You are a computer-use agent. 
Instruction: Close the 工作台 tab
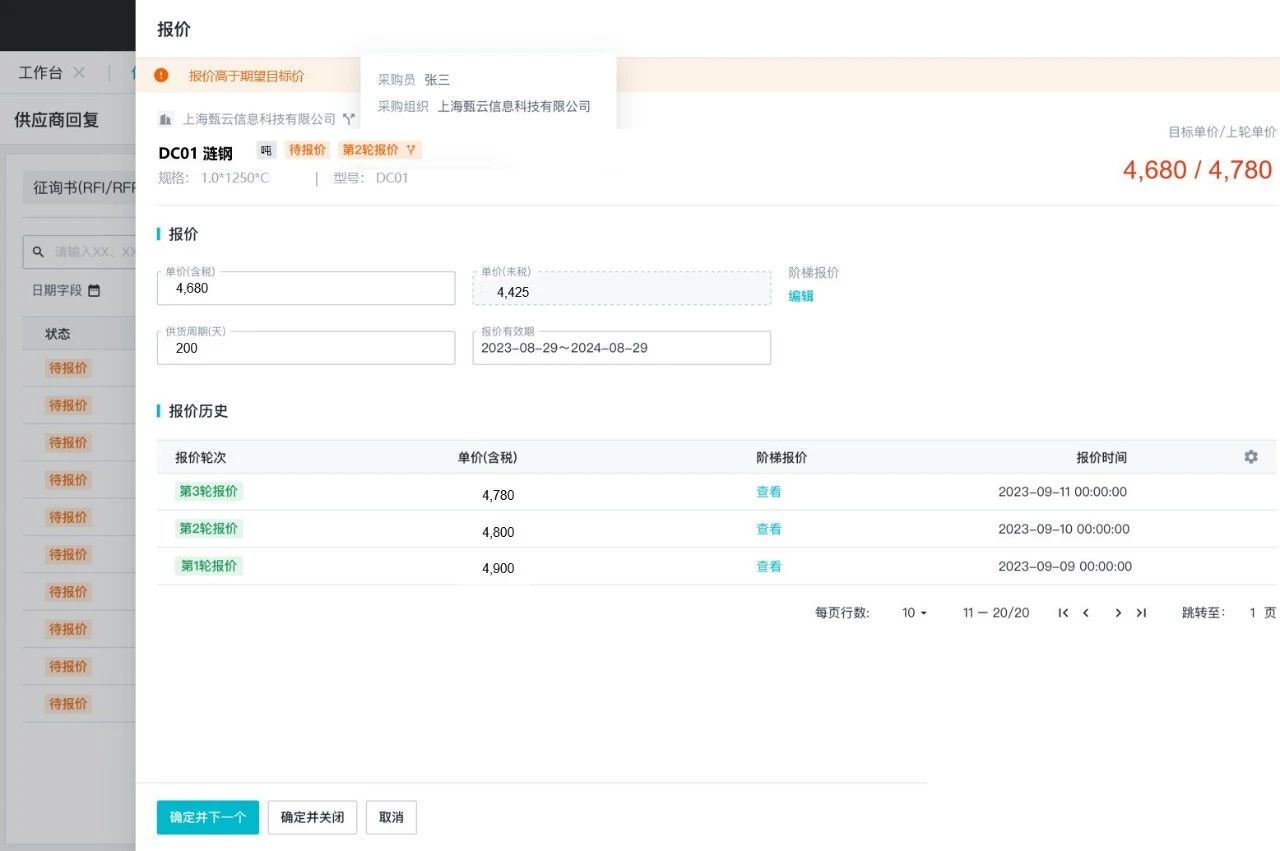[x=79, y=73]
